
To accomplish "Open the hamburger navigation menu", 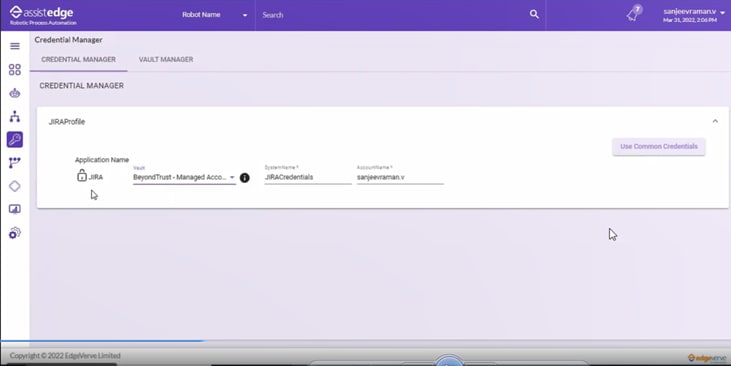I will click(x=15, y=46).
